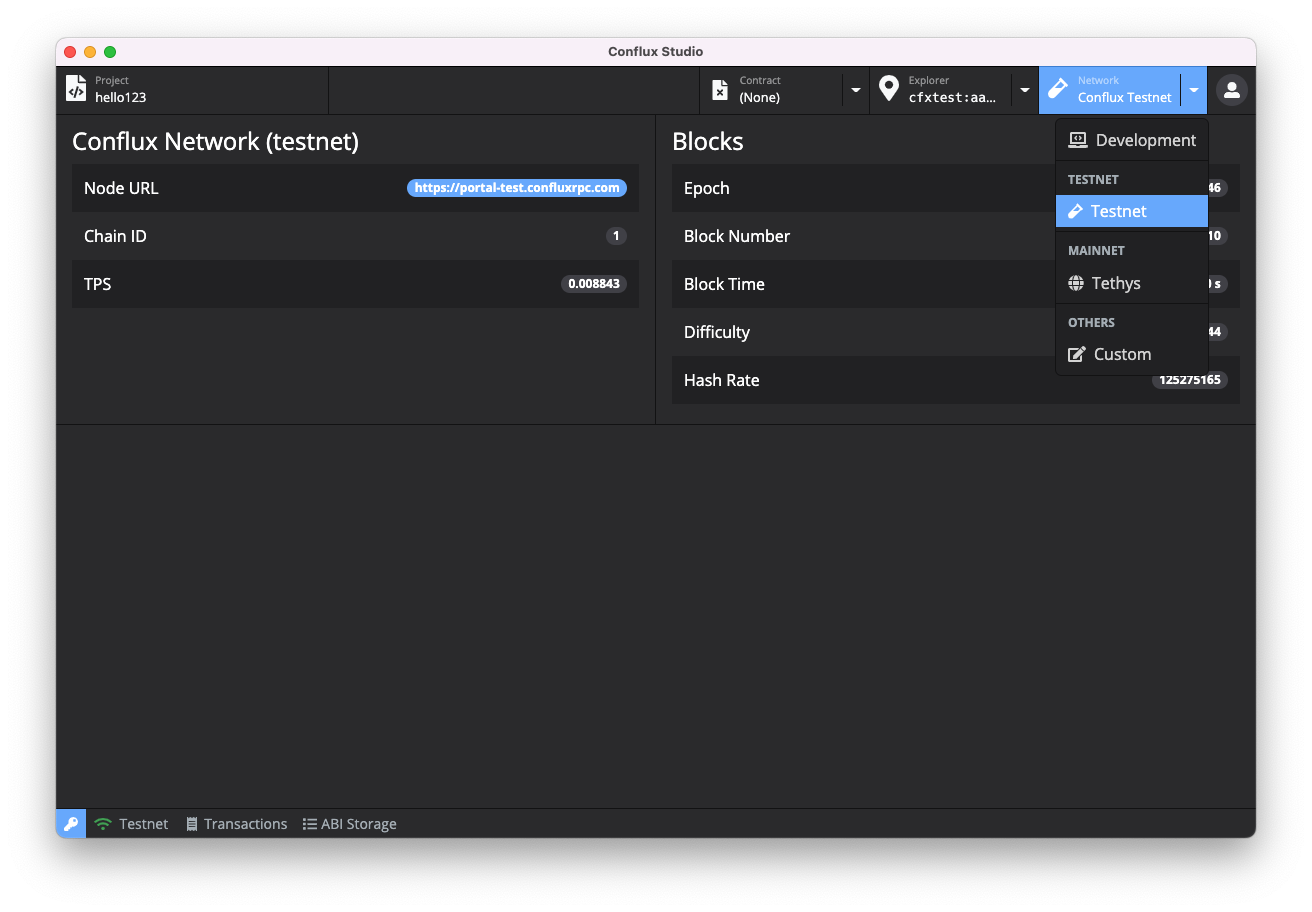Open keypair manager key icon
Viewport: 1312px width, 912px height.
(x=71, y=824)
